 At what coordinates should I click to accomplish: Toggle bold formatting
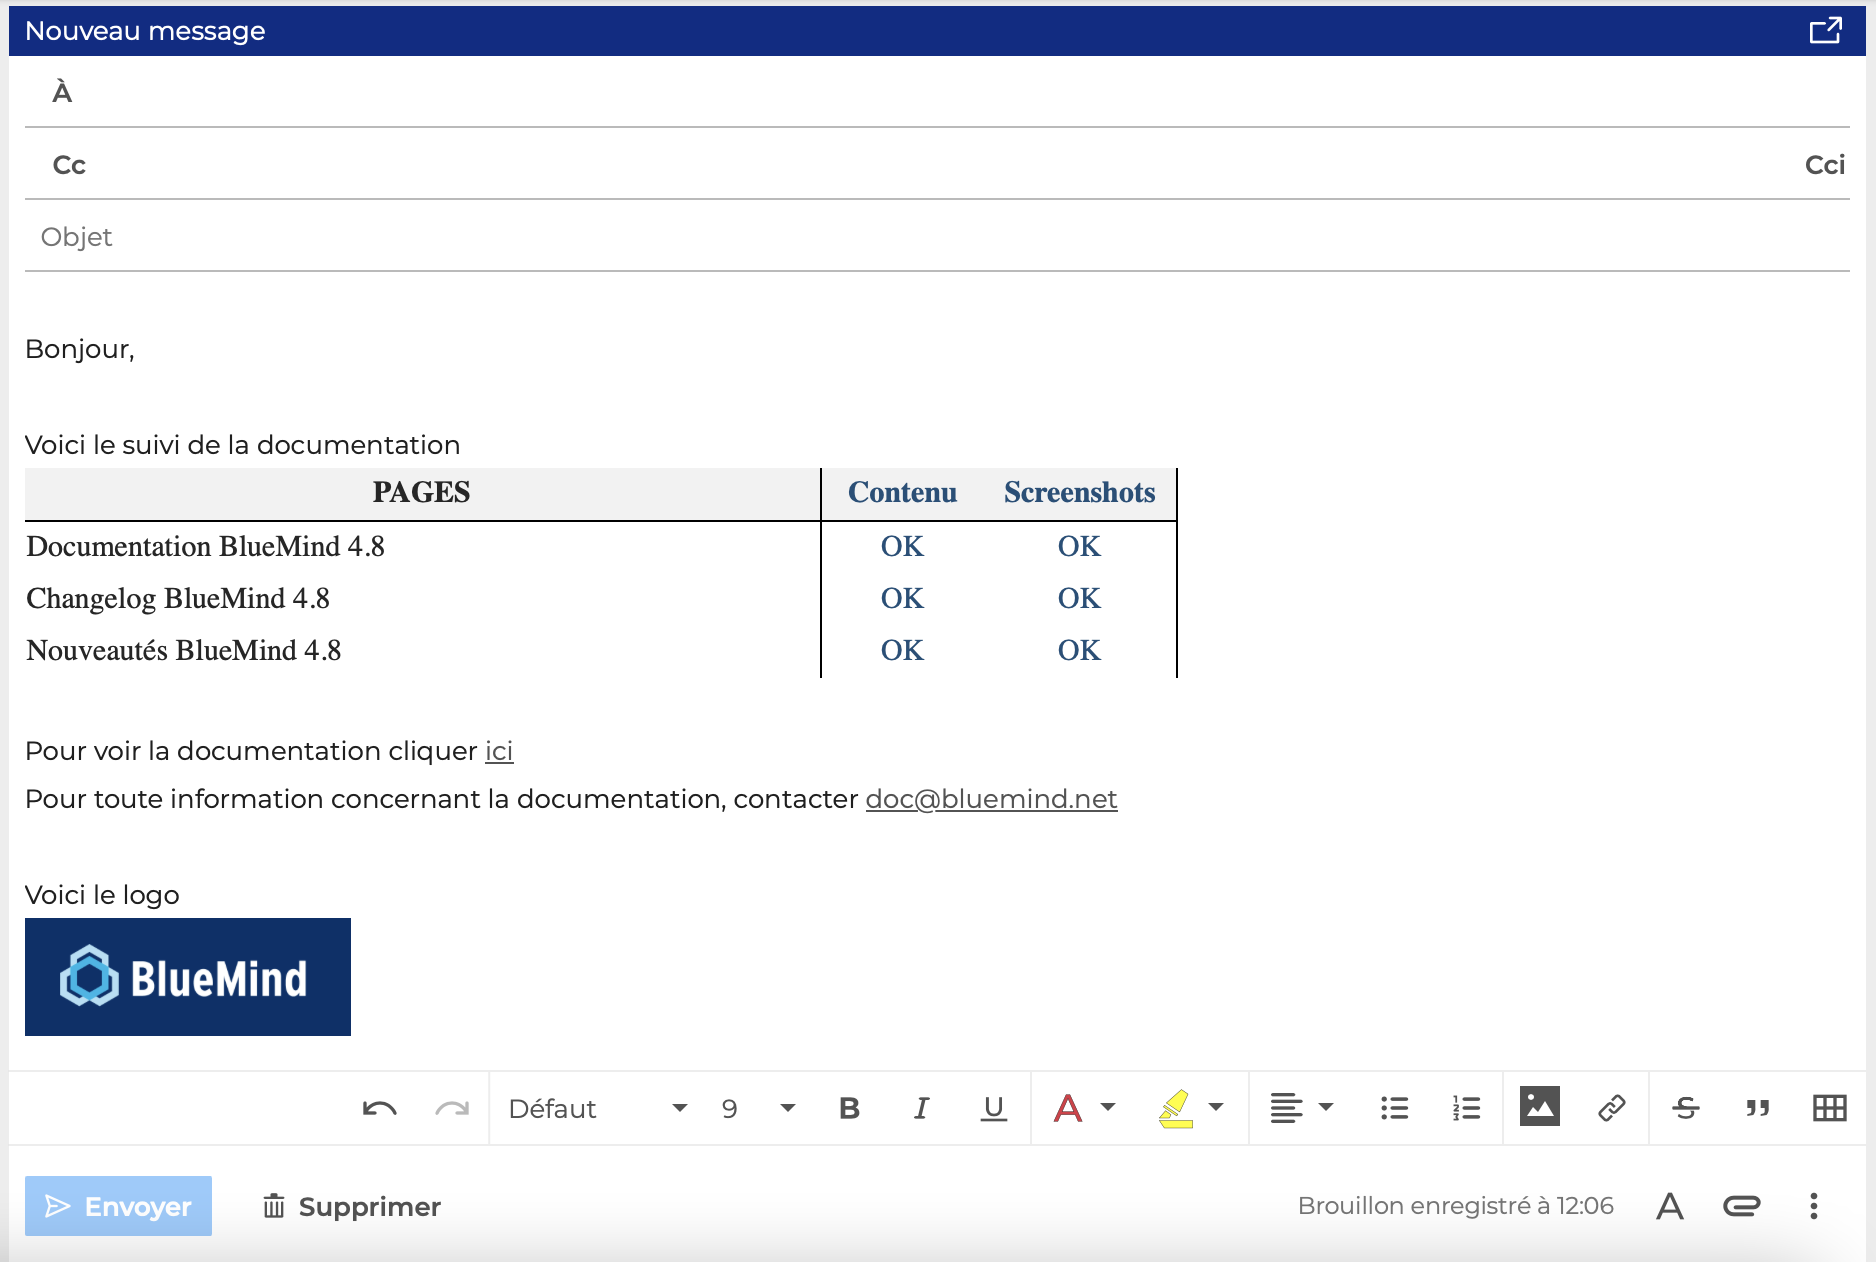coord(849,1108)
